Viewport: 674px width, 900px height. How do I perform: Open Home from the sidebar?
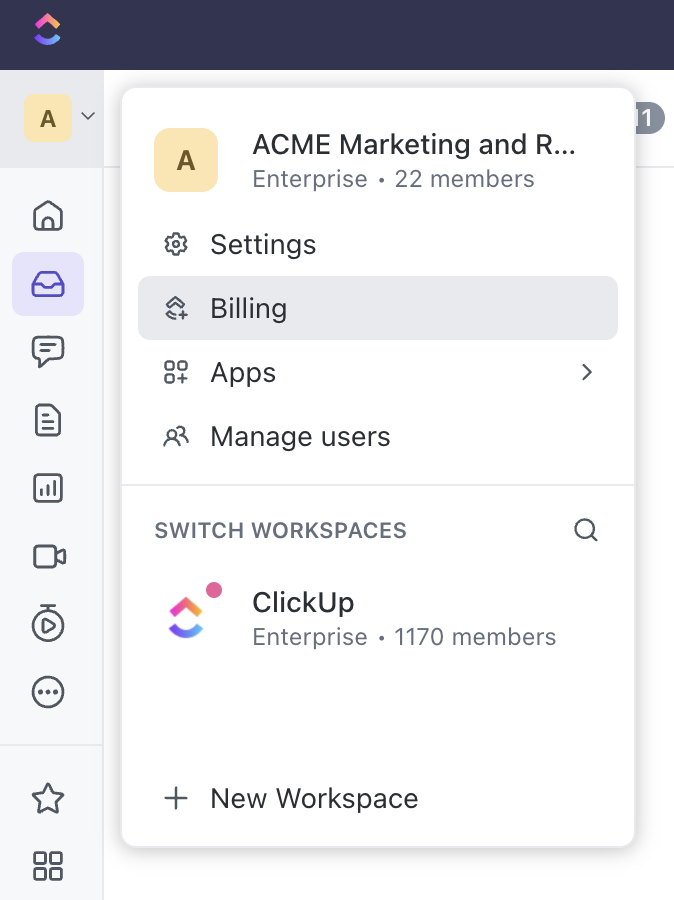click(x=48, y=215)
